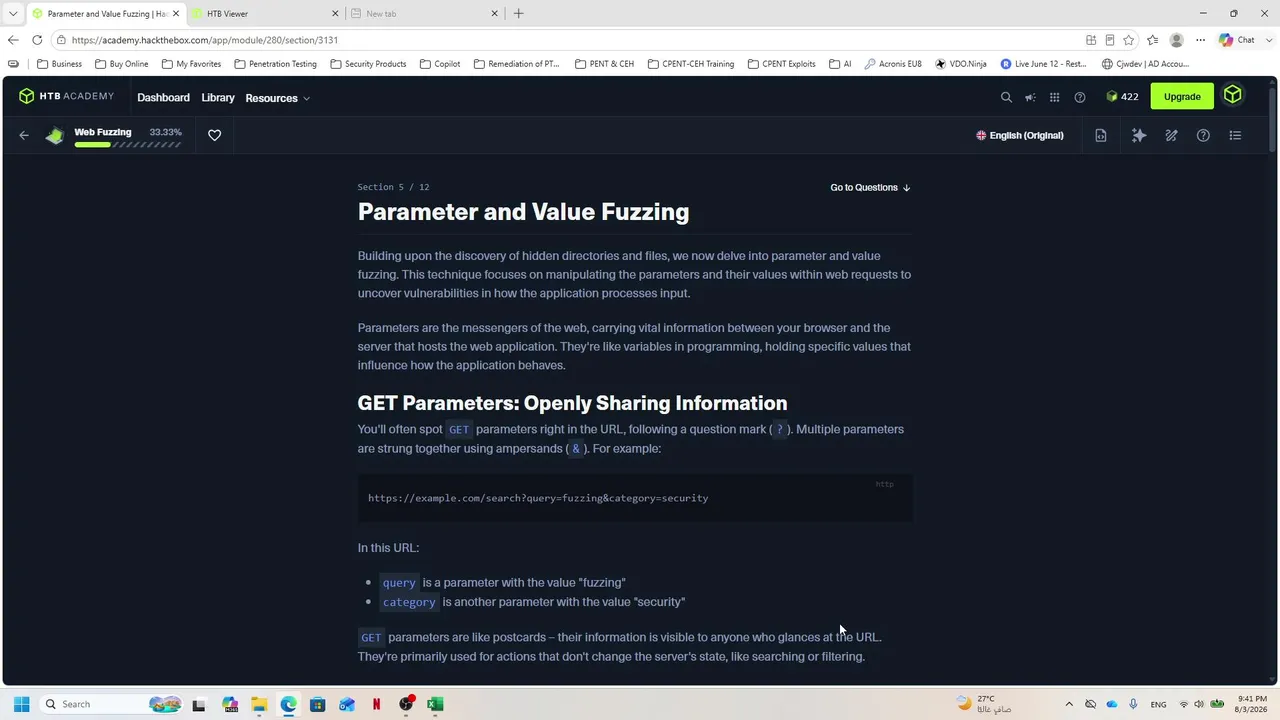Screen dimensions: 1280x720
Task: Open the Copilot Chat button
Action: click(1236, 40)
